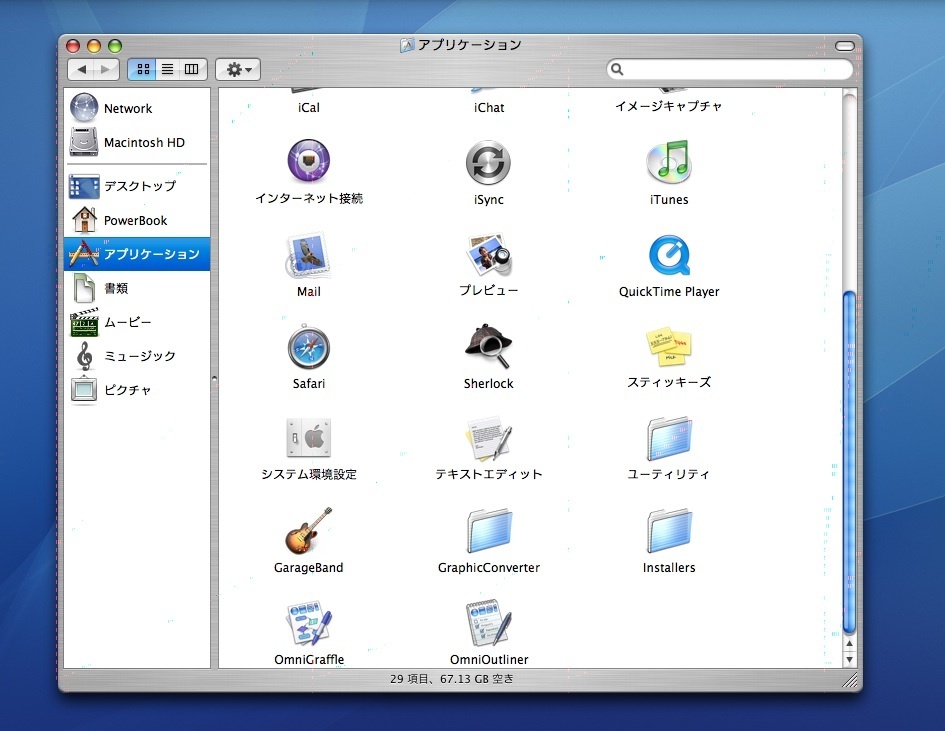The width and height of the screenshot is (945, 731).
Task: Select Macintosh HD in the sidebar
Action: point(137,142)
